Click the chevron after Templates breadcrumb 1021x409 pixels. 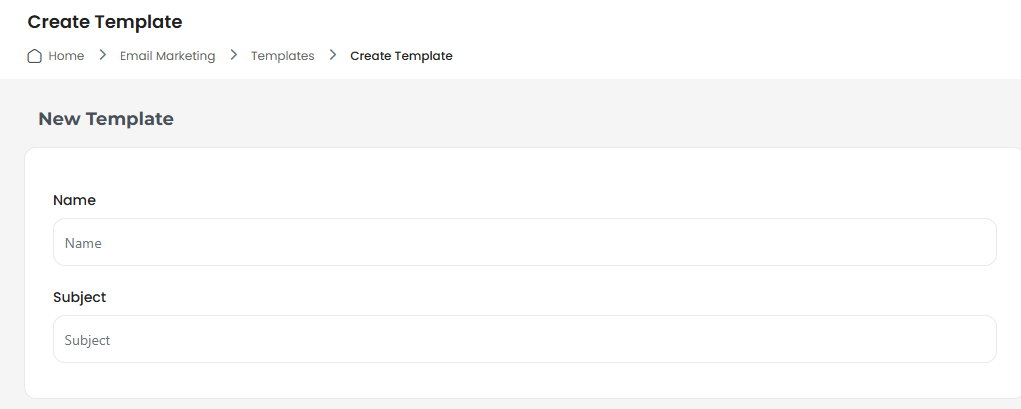pos(333,55)
